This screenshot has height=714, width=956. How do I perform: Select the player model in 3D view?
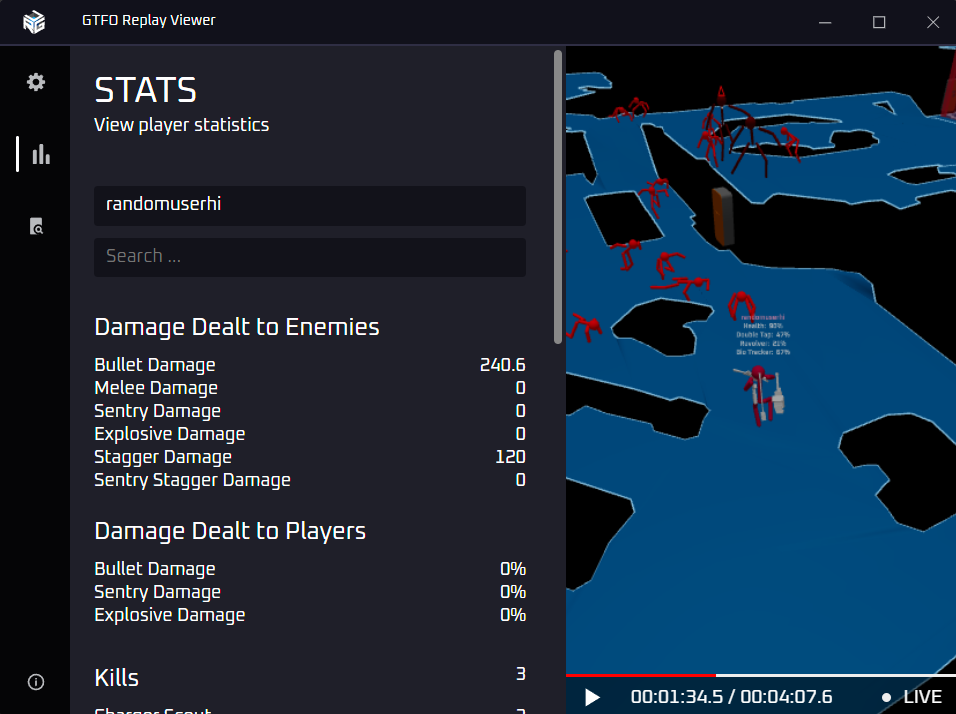click(760, 394)
